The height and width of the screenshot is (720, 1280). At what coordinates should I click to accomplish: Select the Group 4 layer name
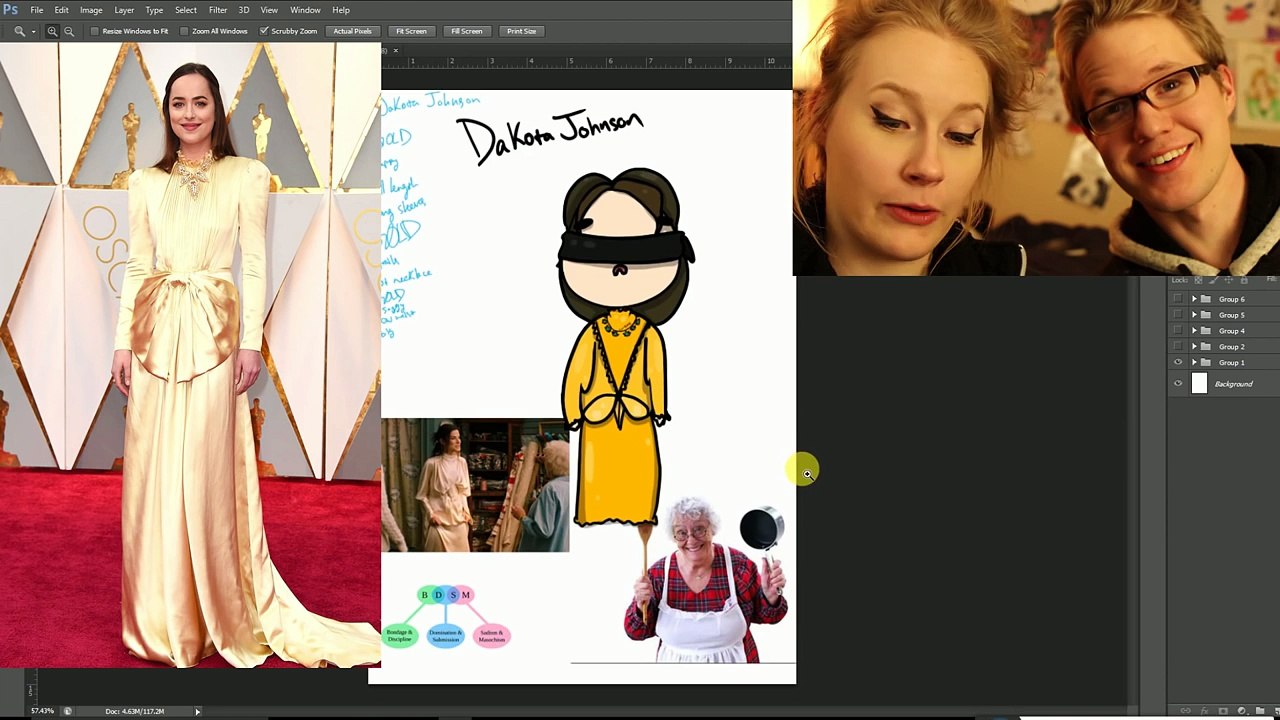pyautogui.click(x=1231, y=331)
